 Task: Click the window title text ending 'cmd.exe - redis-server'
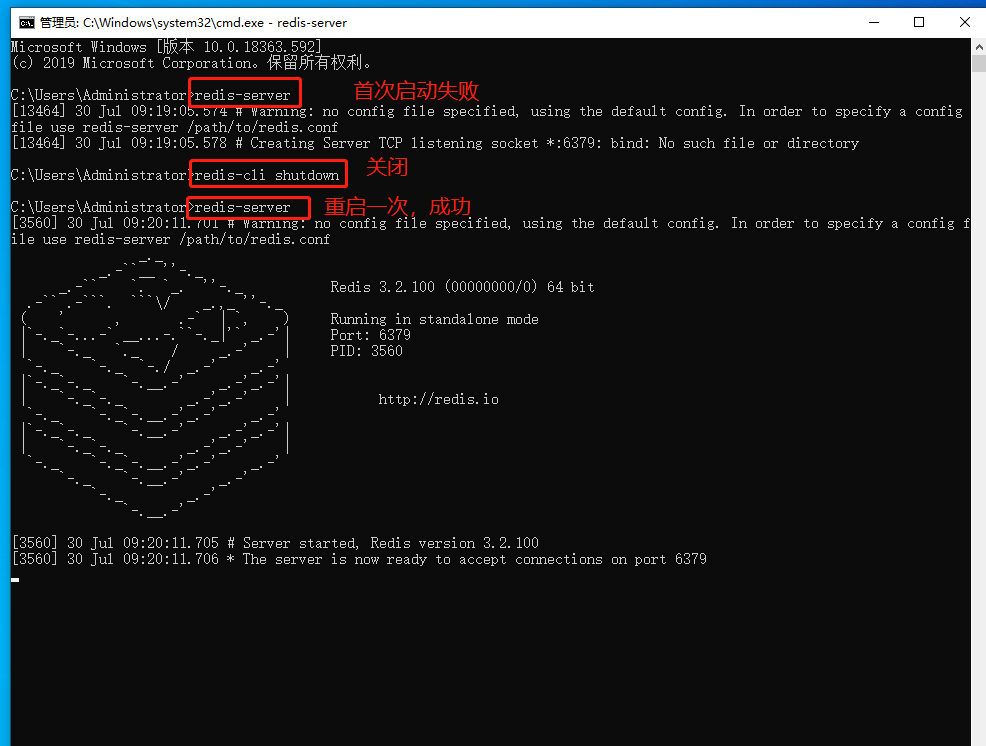tap(193, 23)
